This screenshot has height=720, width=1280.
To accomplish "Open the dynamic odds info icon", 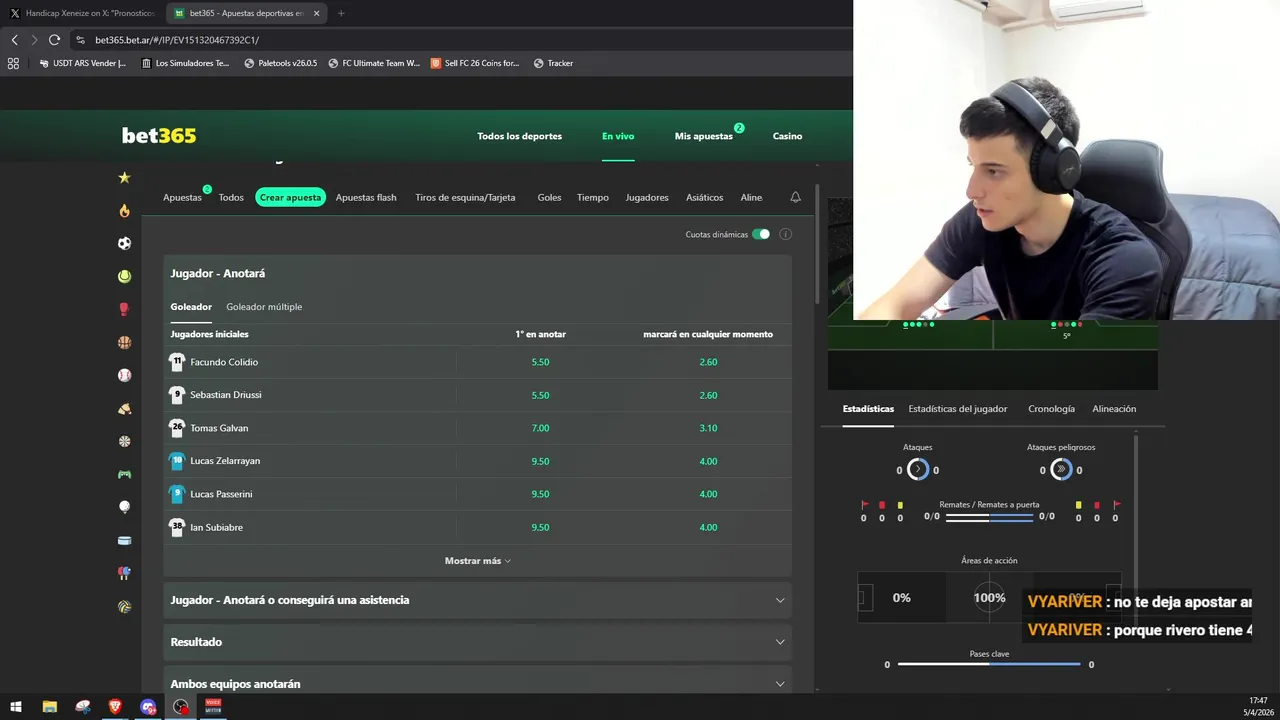I will click(x=785, y=234).
